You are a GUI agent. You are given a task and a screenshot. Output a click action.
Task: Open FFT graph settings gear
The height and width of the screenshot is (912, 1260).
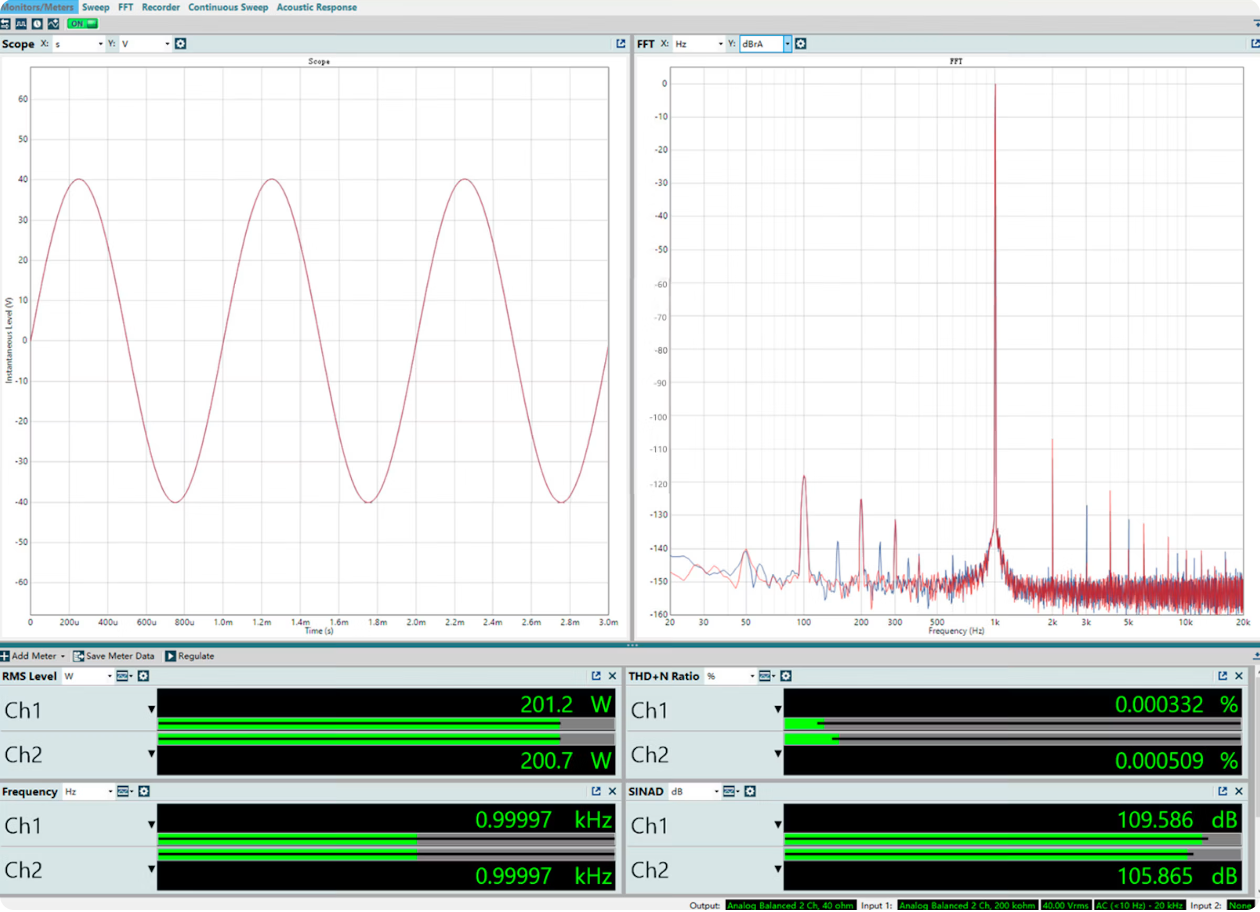[x=800, y=44]
